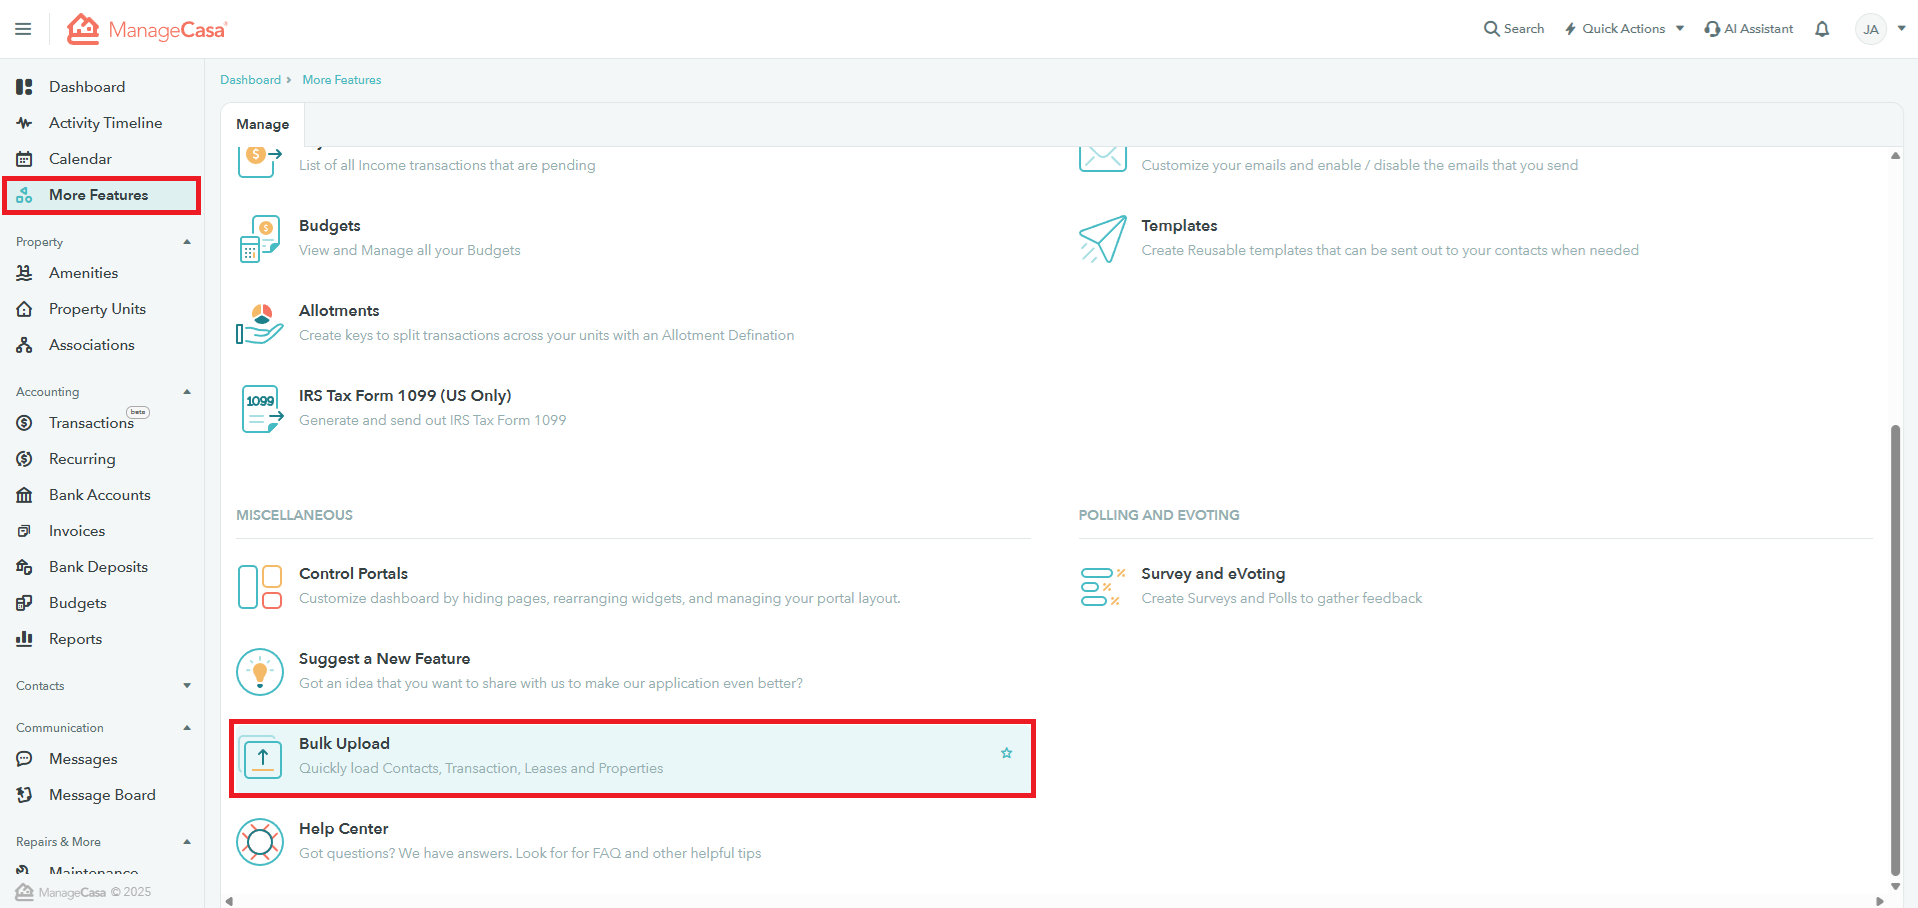The image size is (1918, 908).
Task: Click the Templates paper plane icon
Action: pos(1102,239)
